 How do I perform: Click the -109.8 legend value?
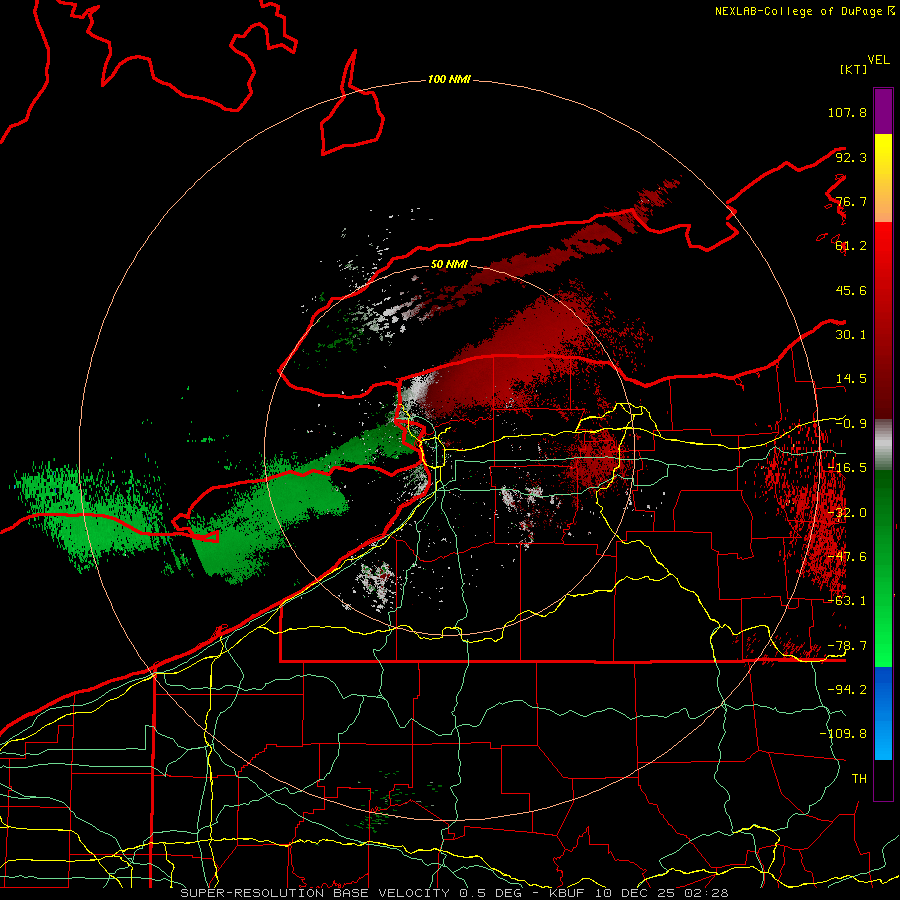(x=843, y=734)
